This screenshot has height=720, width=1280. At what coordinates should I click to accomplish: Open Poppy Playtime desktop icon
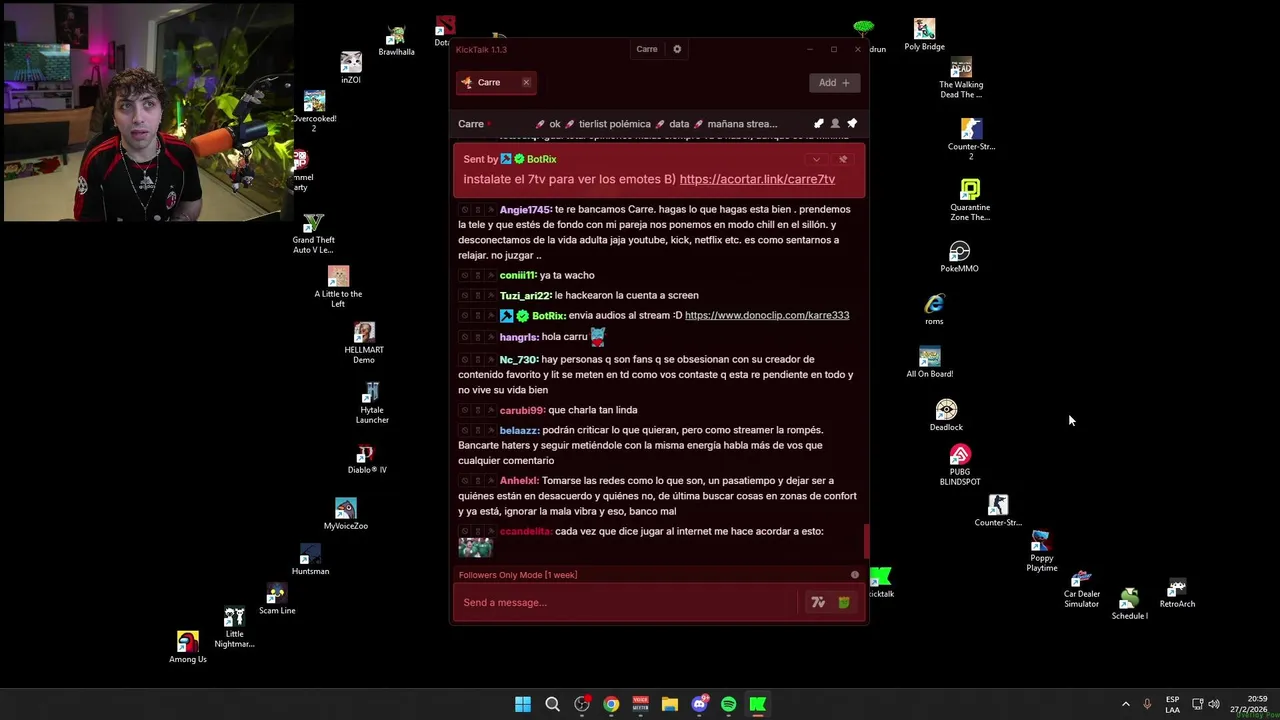1041,552
